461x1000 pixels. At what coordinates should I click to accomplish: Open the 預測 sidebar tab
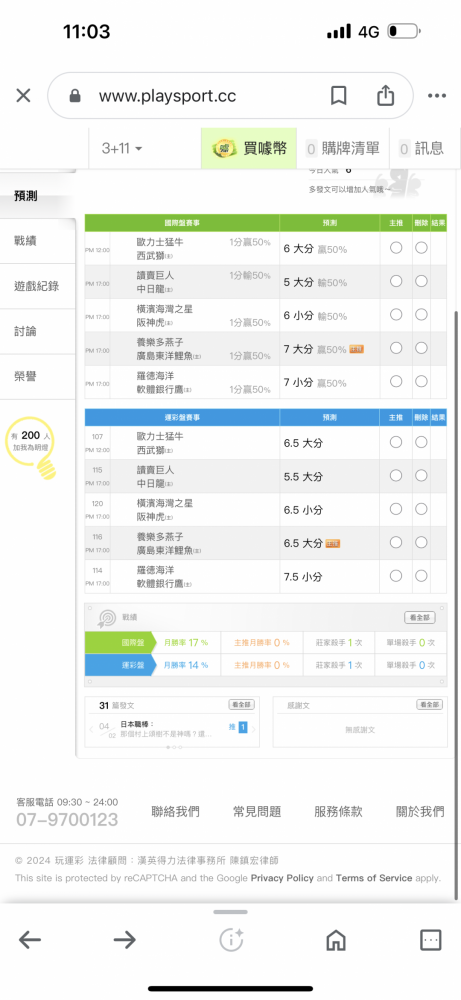37,196
